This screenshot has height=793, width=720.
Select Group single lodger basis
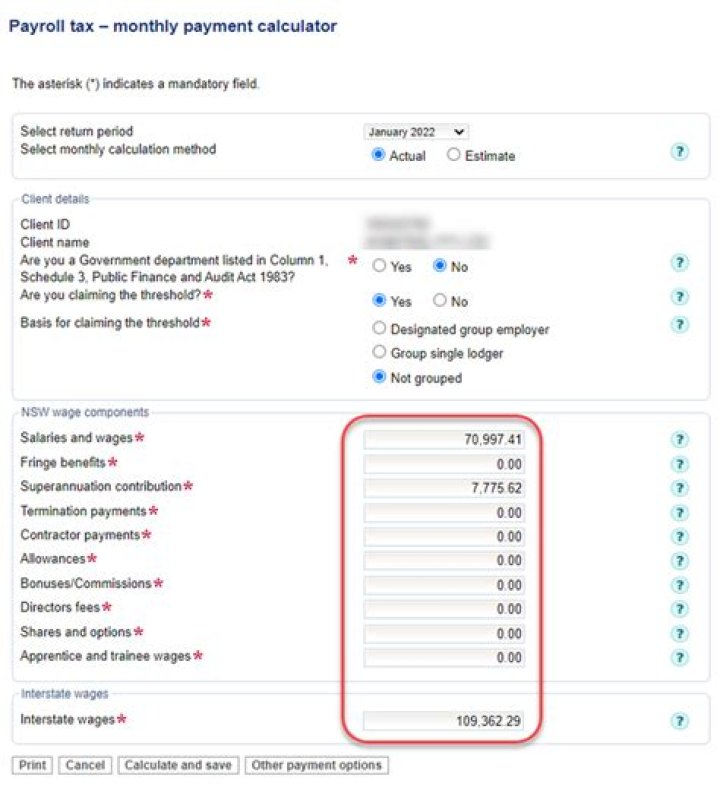point(379,352)
